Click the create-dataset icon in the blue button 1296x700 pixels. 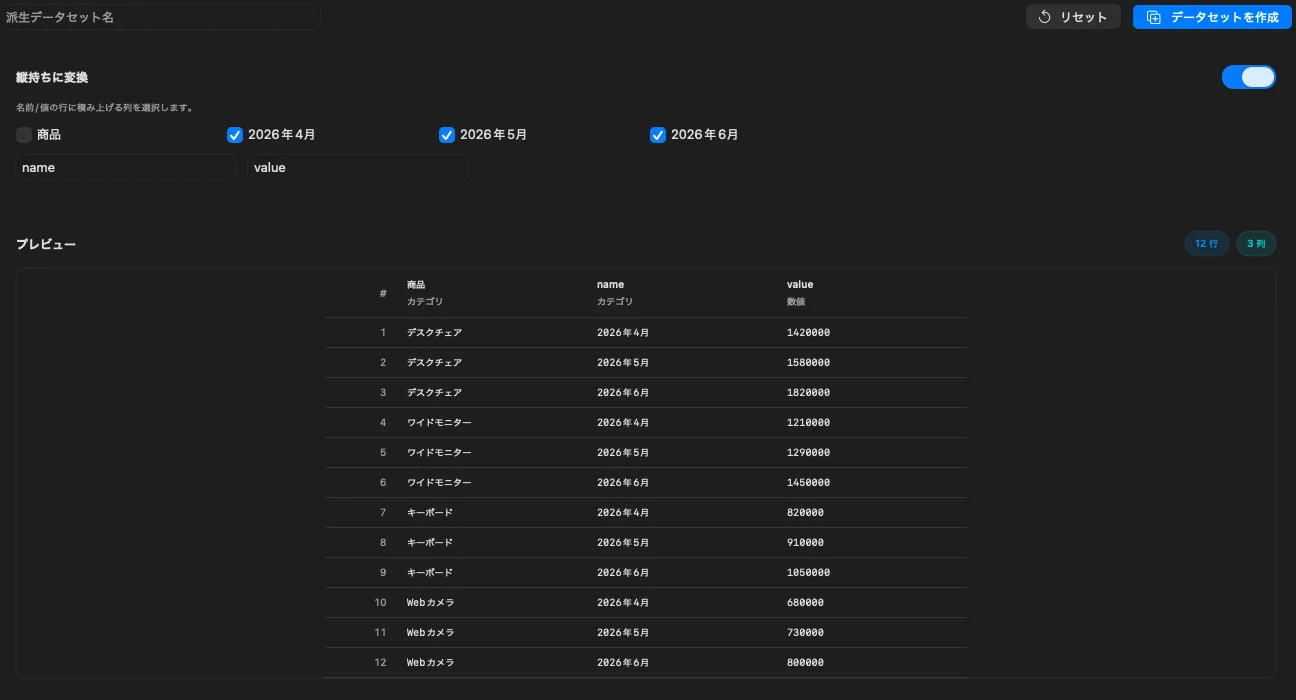[x=1153, y=17]
